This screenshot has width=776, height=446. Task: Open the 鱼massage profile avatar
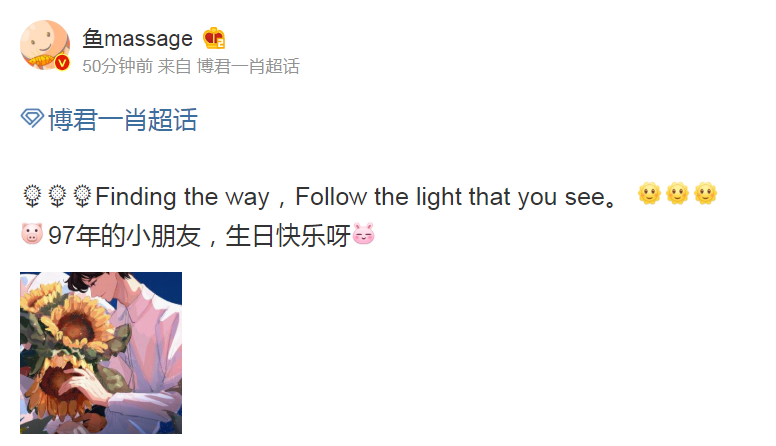(x=45, y=45)
